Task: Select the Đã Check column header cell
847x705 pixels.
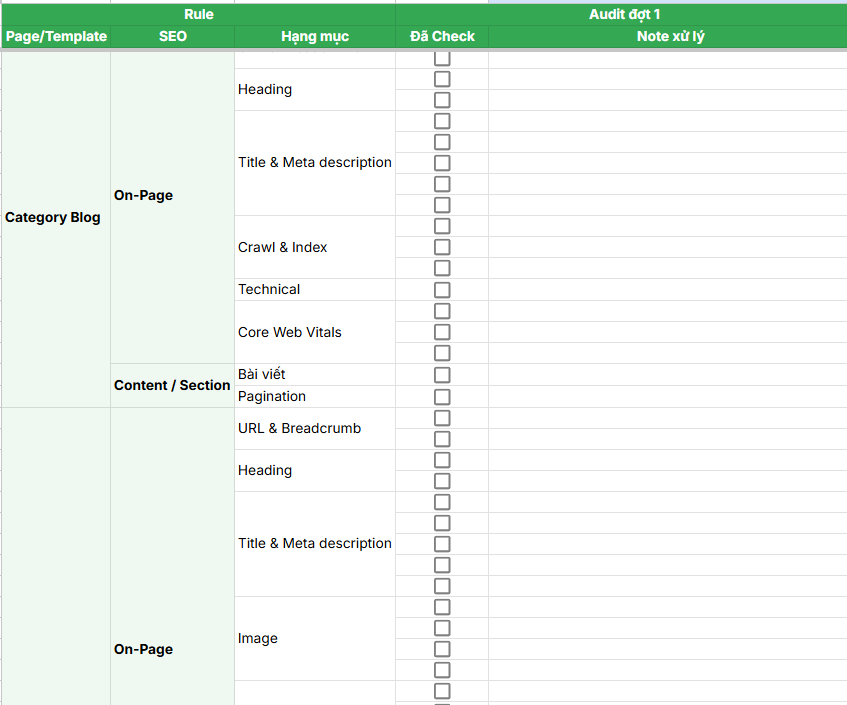Action: coord(441,36)
